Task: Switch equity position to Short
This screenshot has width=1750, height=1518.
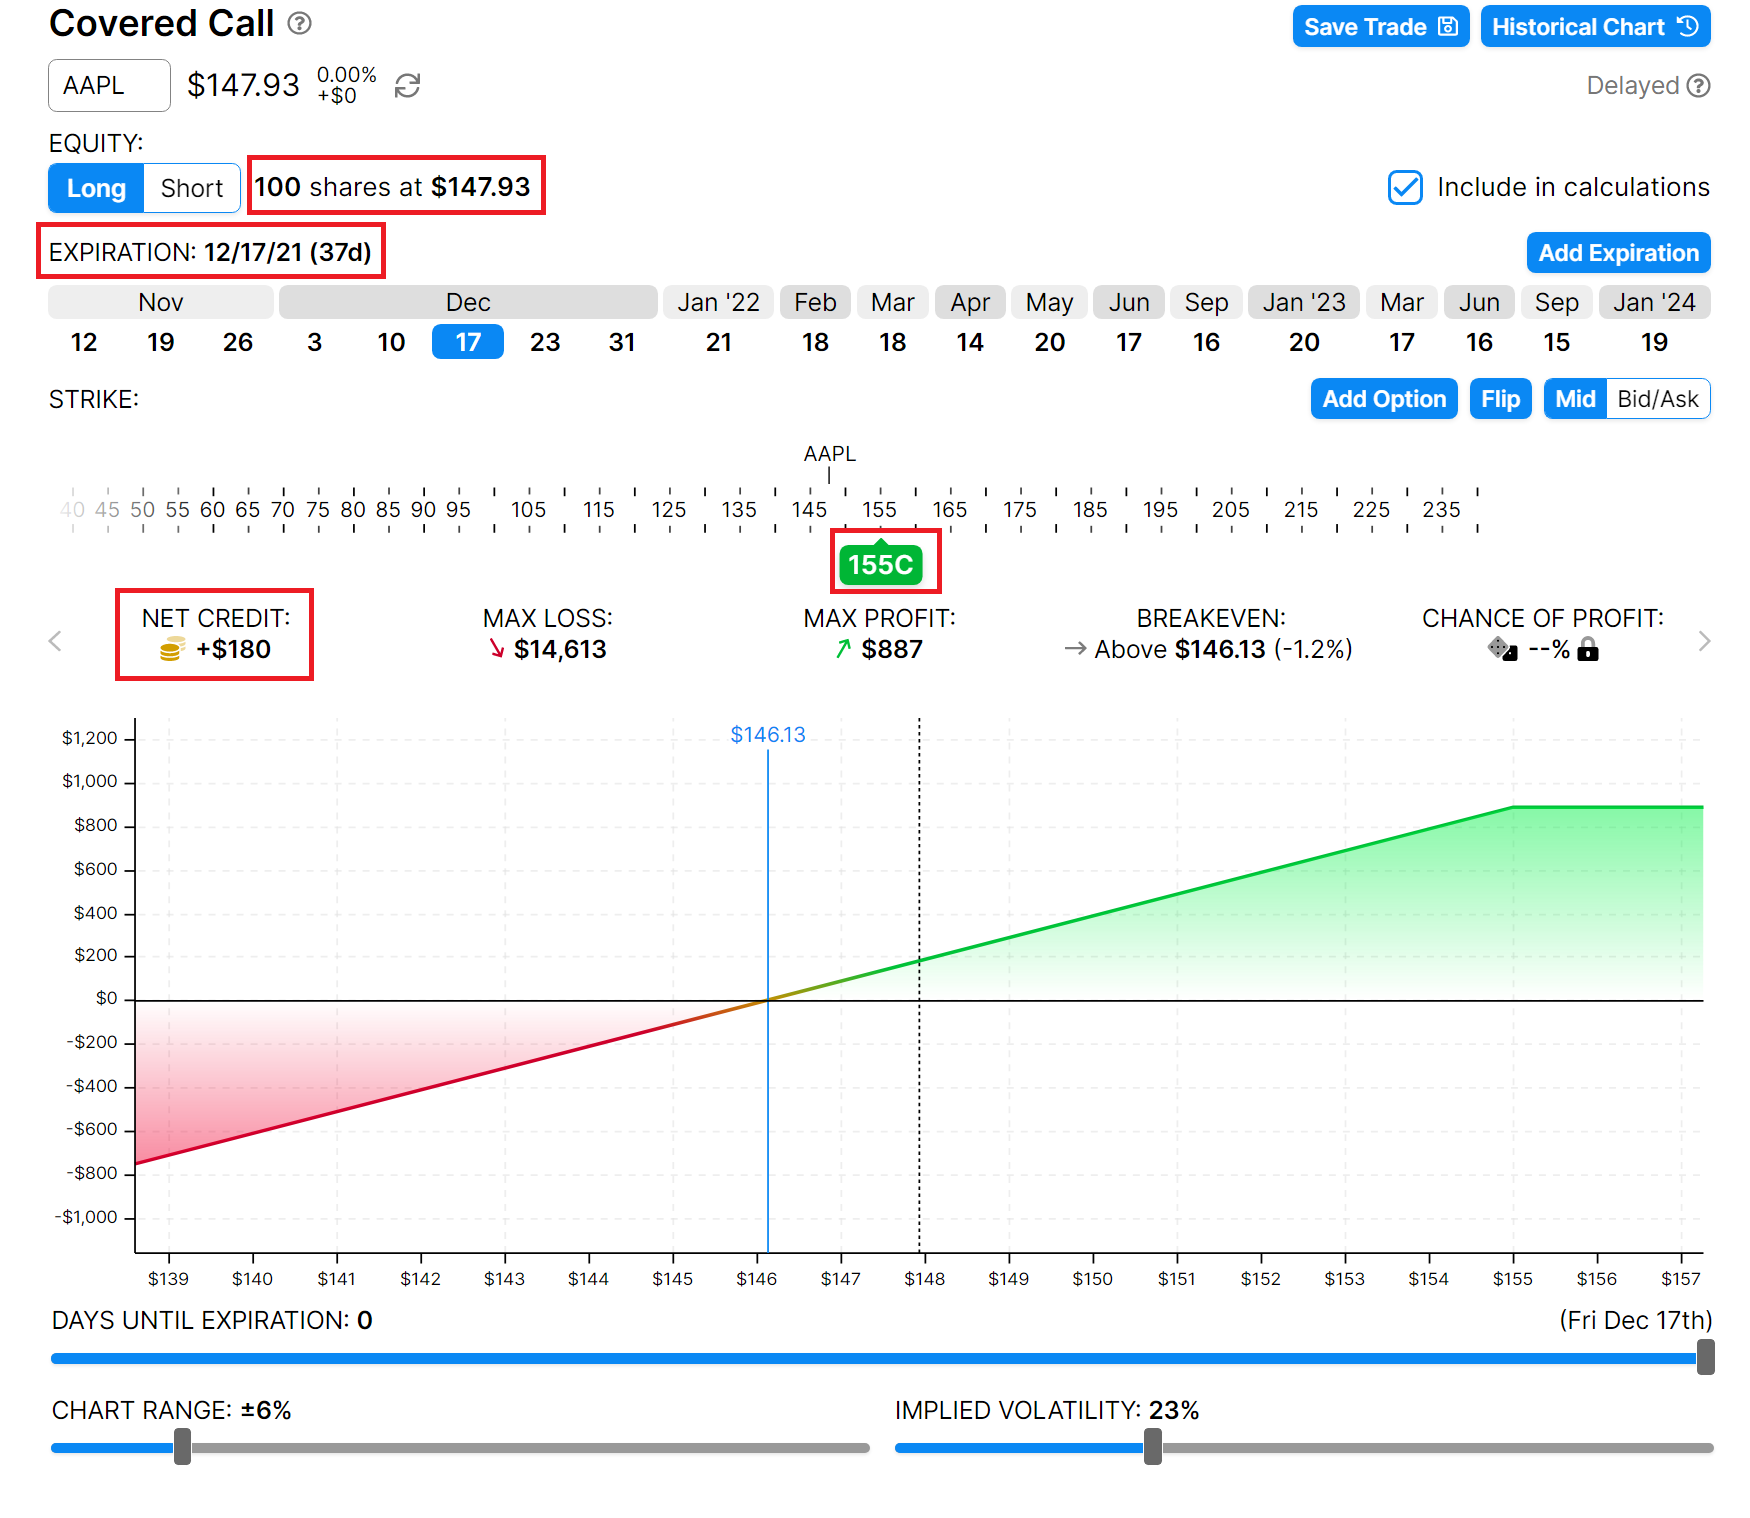Action: tap(191, 188)
